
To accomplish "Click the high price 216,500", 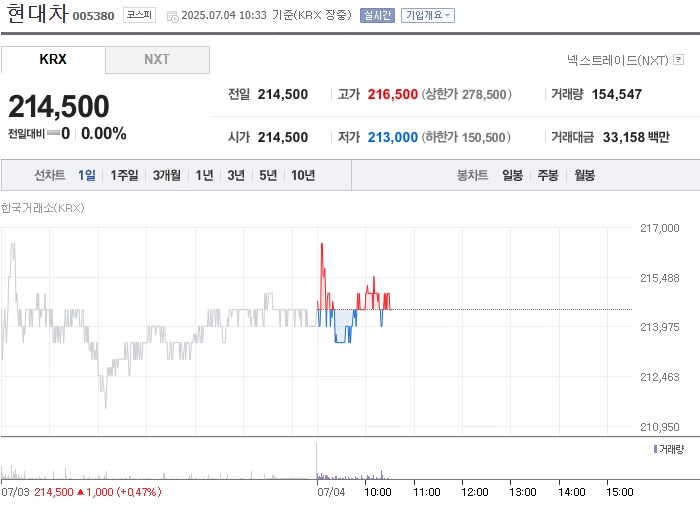I will (392, 94).
